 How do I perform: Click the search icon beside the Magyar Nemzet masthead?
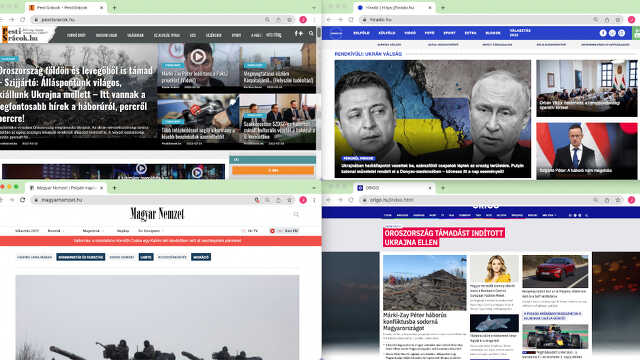point(296,214)
